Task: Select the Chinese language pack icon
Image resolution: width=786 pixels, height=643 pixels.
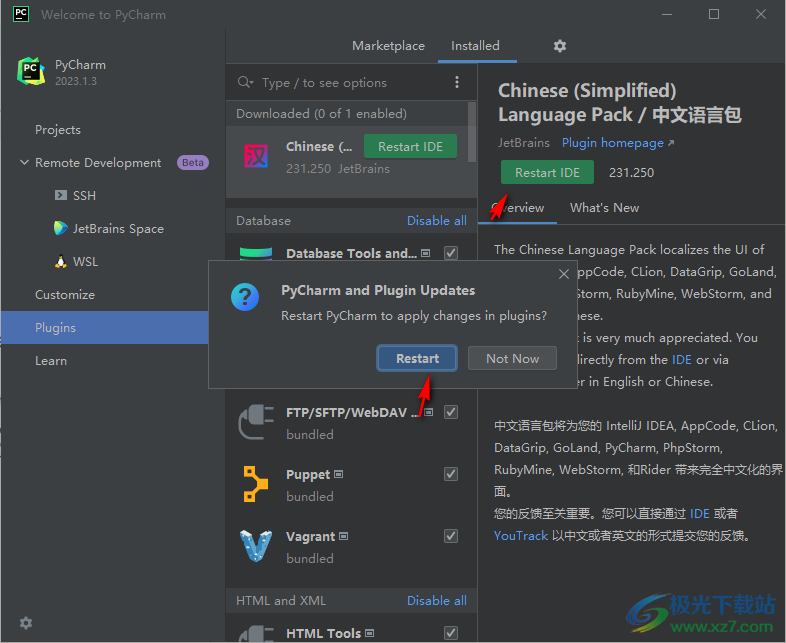Action: point(256,156)
